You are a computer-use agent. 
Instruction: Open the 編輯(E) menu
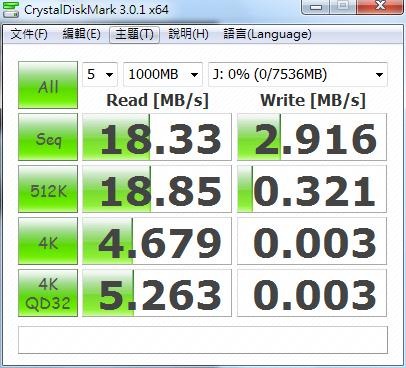coord(81,34)
